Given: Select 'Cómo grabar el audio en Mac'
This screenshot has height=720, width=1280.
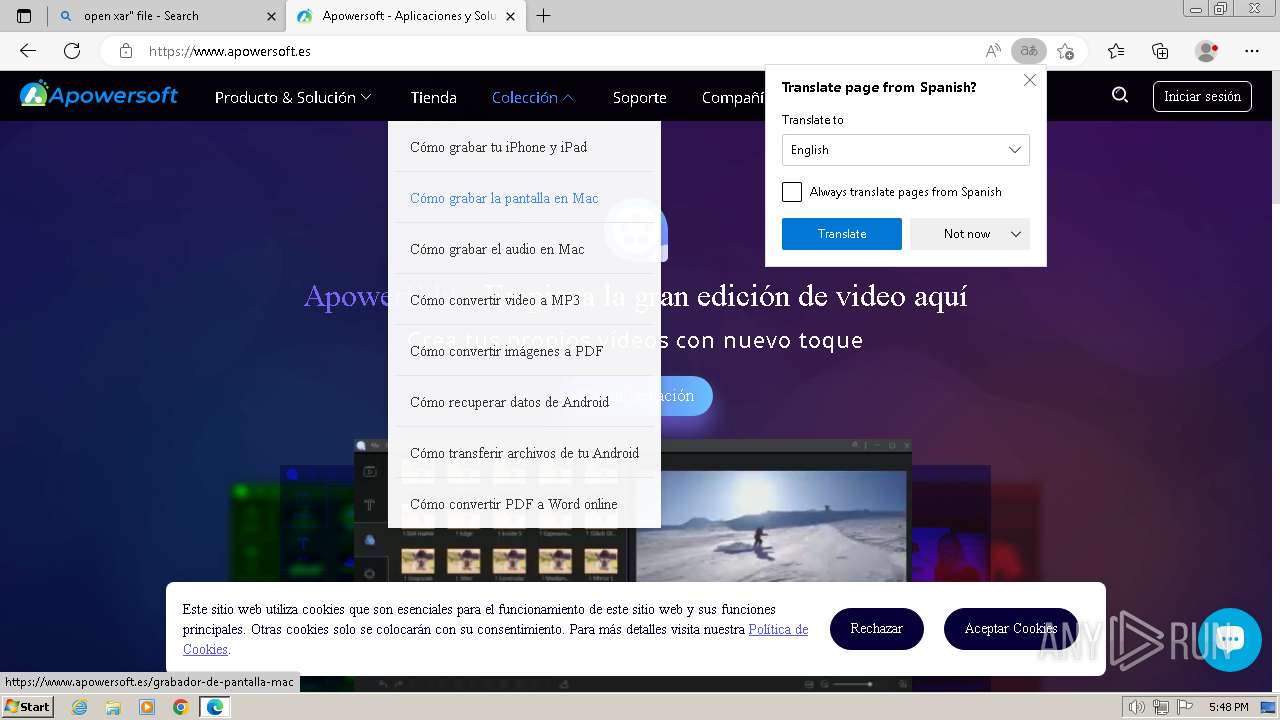Looking at the screenshot, I should coord(524,249).
